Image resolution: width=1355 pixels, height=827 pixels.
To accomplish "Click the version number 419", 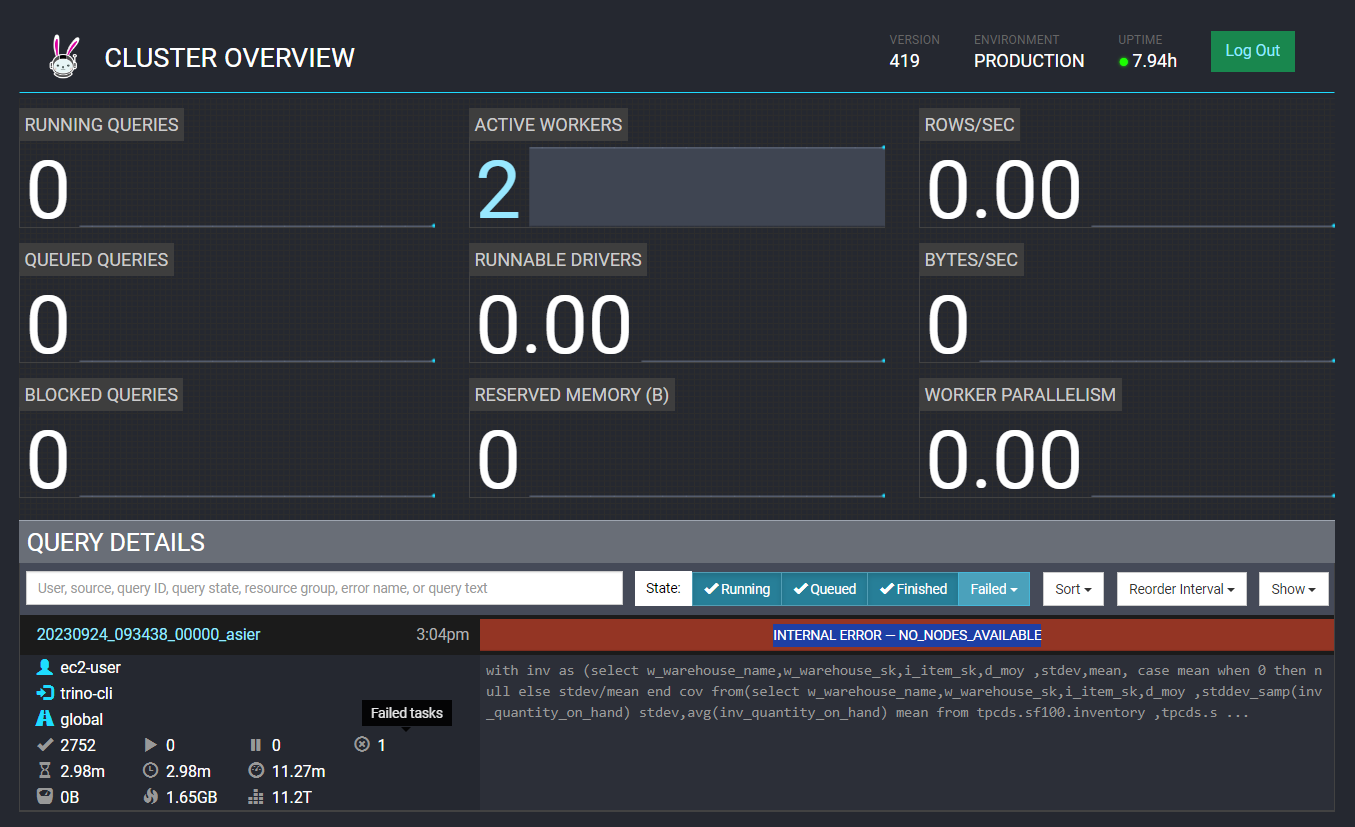I will [904, 61].
